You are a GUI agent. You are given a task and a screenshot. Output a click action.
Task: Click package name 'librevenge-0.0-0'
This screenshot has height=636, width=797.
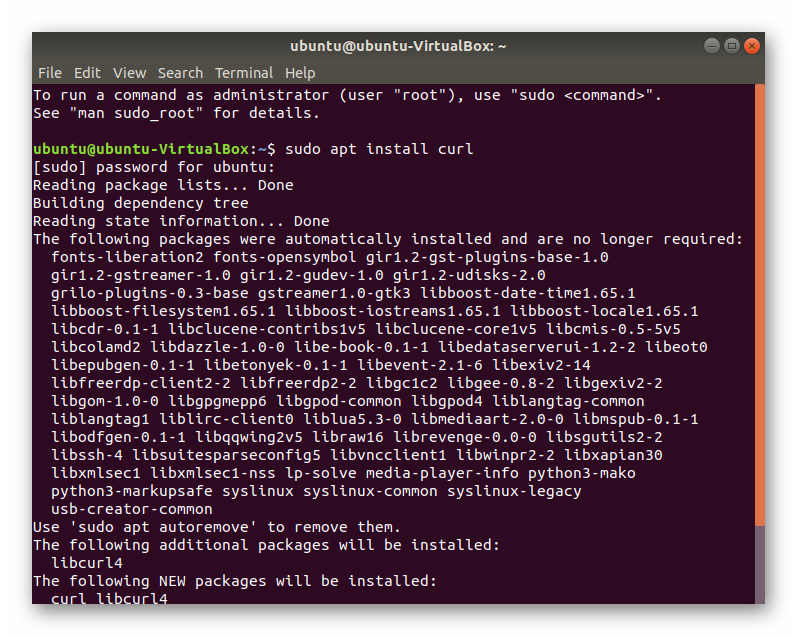[x=465, y=437]
